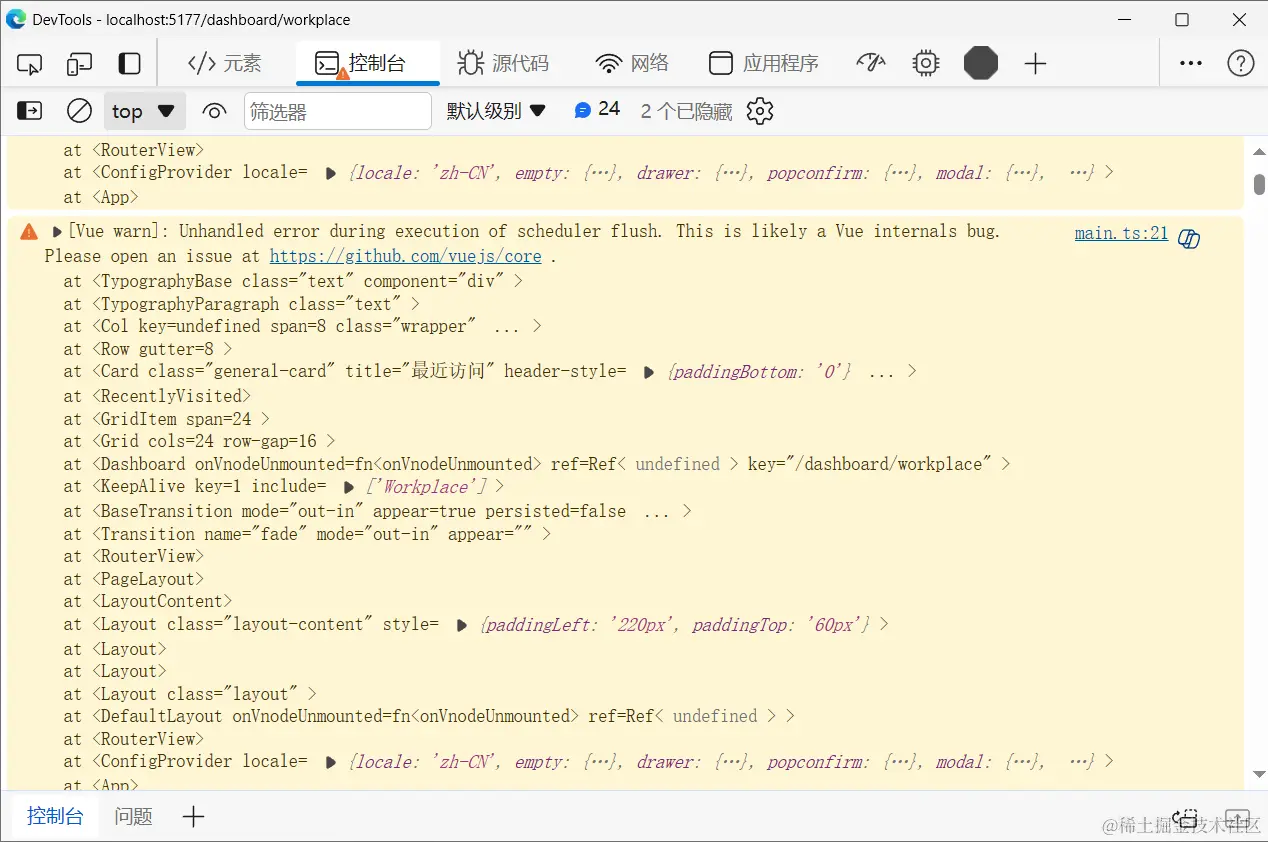Select the 问题 Issues drawer tab
This screenshot has height=842, width=1268.
point(133,817)
